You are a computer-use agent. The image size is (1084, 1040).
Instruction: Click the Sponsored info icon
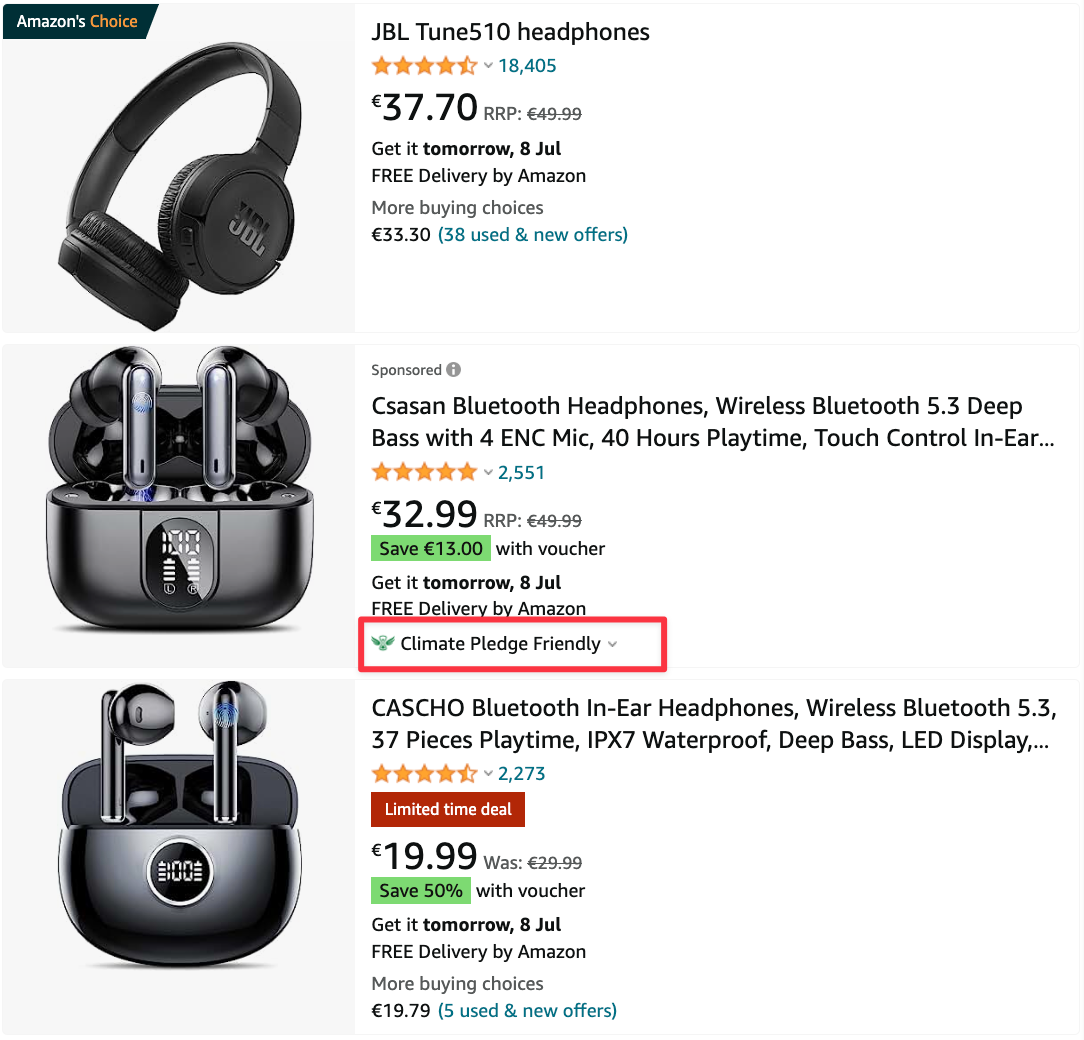click(x=455, y=369)
